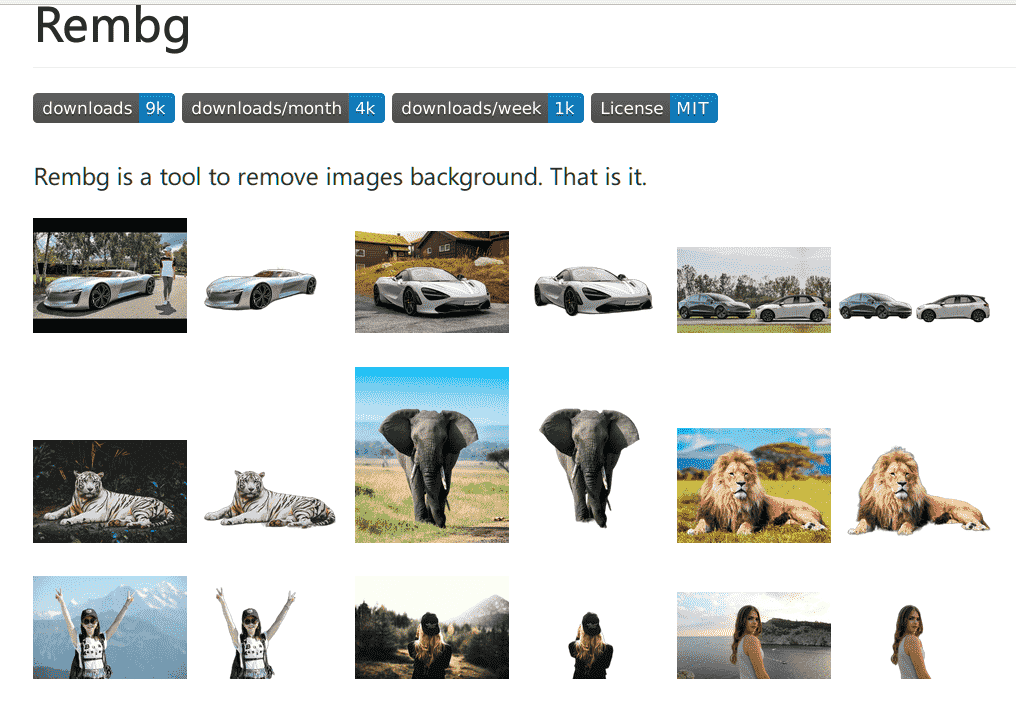Open the silver concept car cutout image
Screen dimensions: 1016x702
[260, 288]
